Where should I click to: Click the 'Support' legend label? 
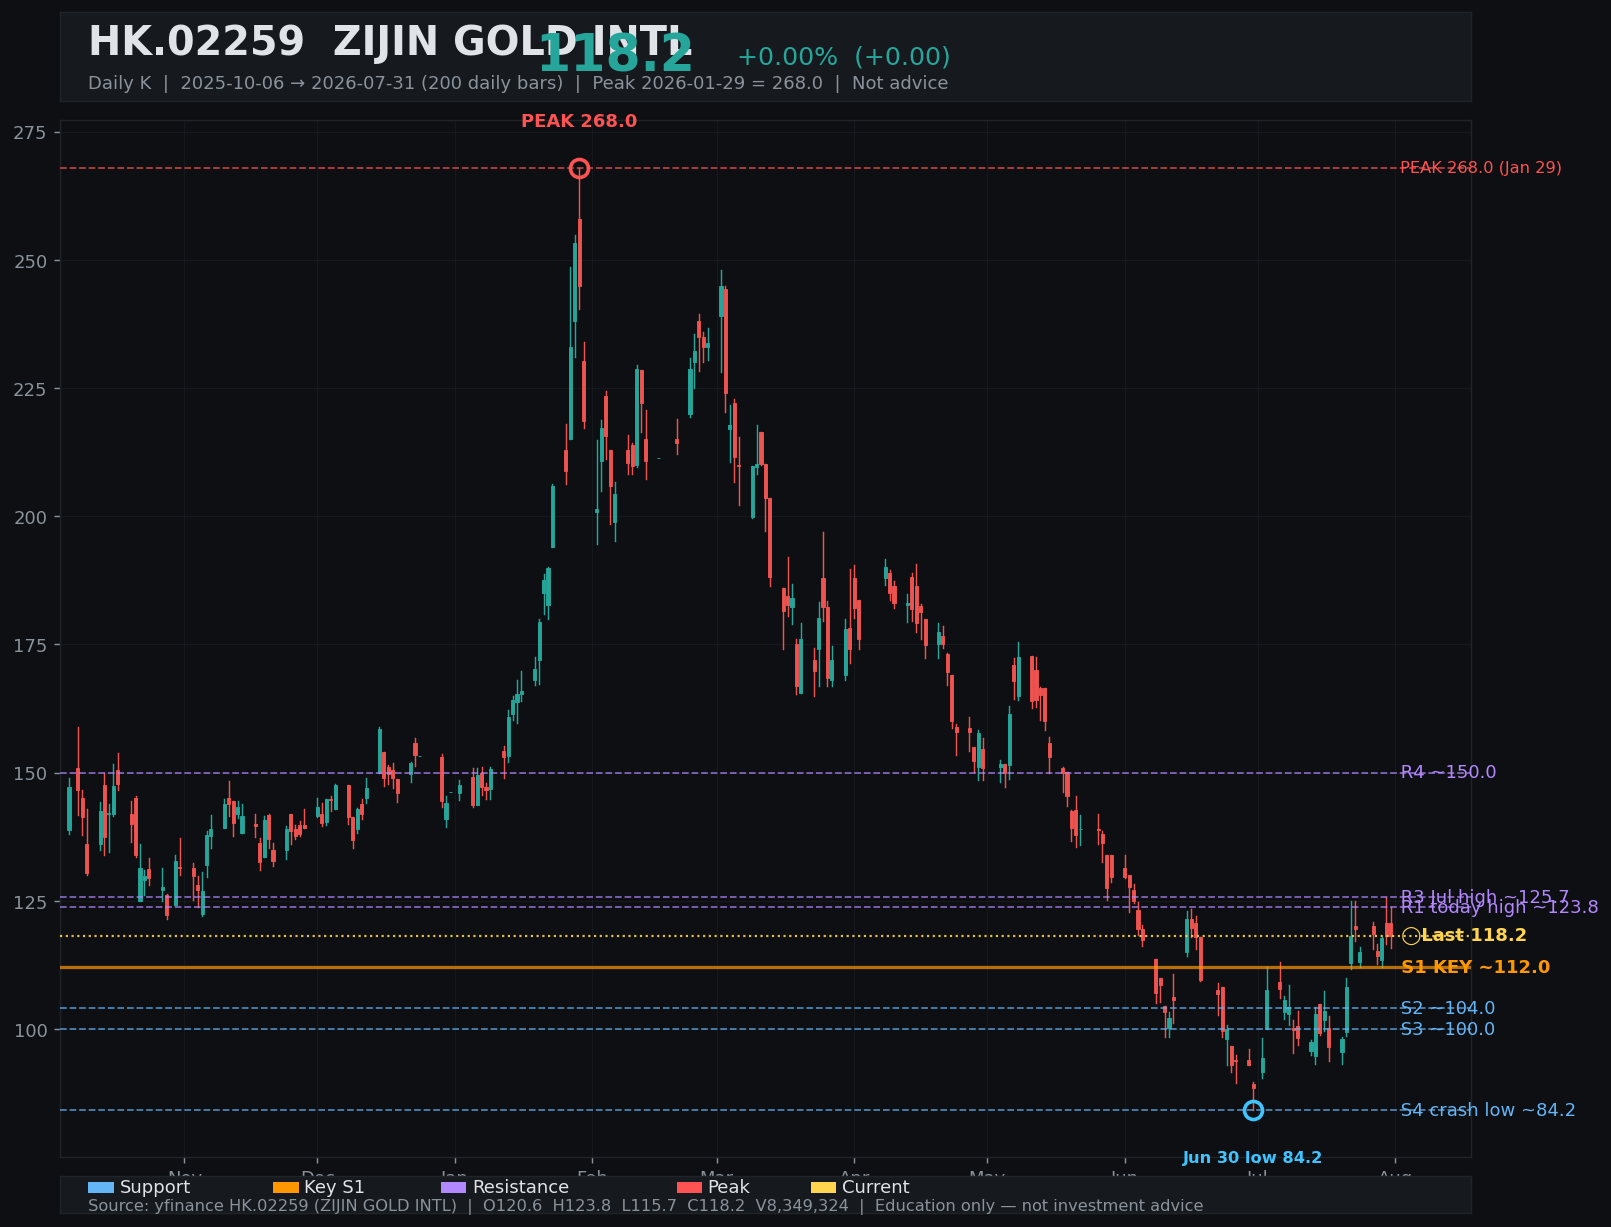155,1188
